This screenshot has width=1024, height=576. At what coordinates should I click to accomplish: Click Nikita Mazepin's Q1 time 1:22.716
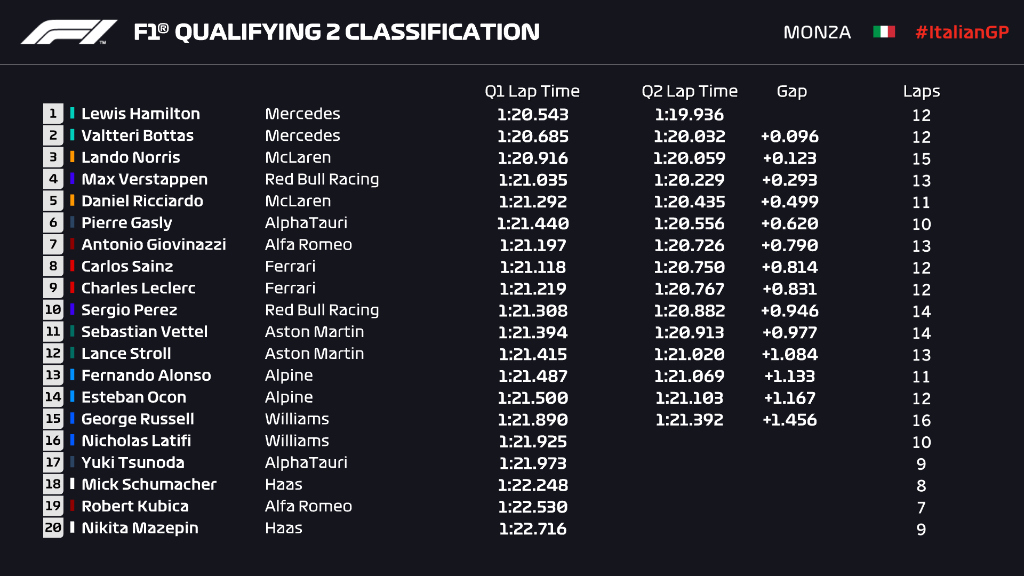click(x=533, y=529)
